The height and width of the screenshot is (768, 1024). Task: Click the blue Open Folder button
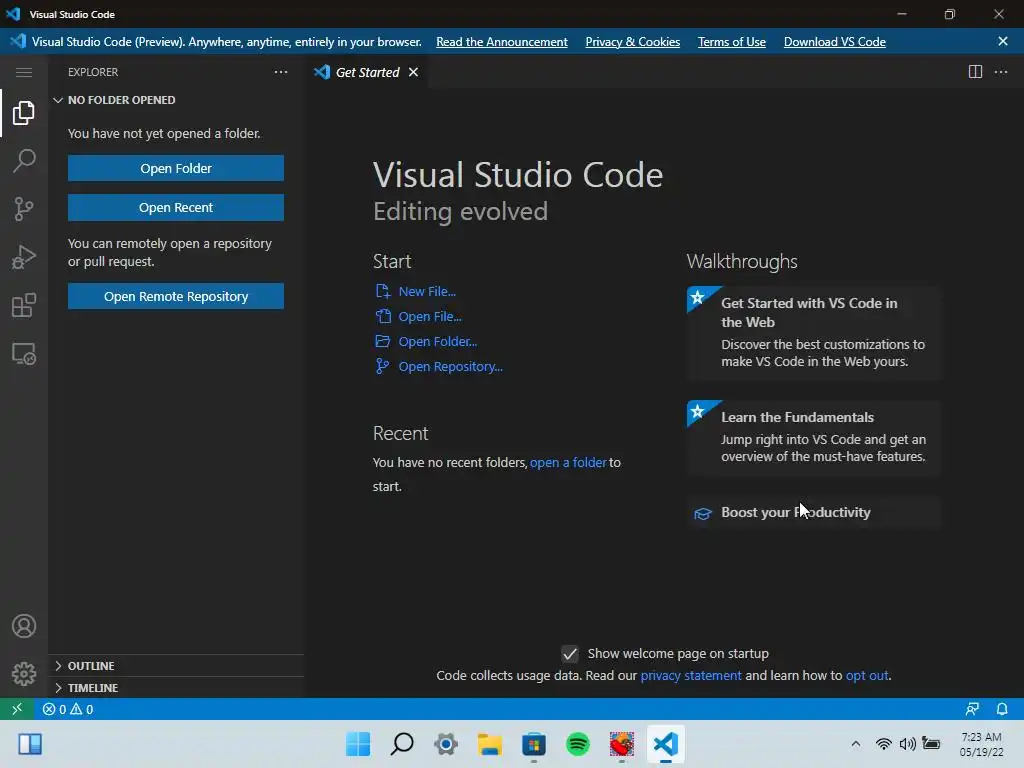tap(176, 168)
